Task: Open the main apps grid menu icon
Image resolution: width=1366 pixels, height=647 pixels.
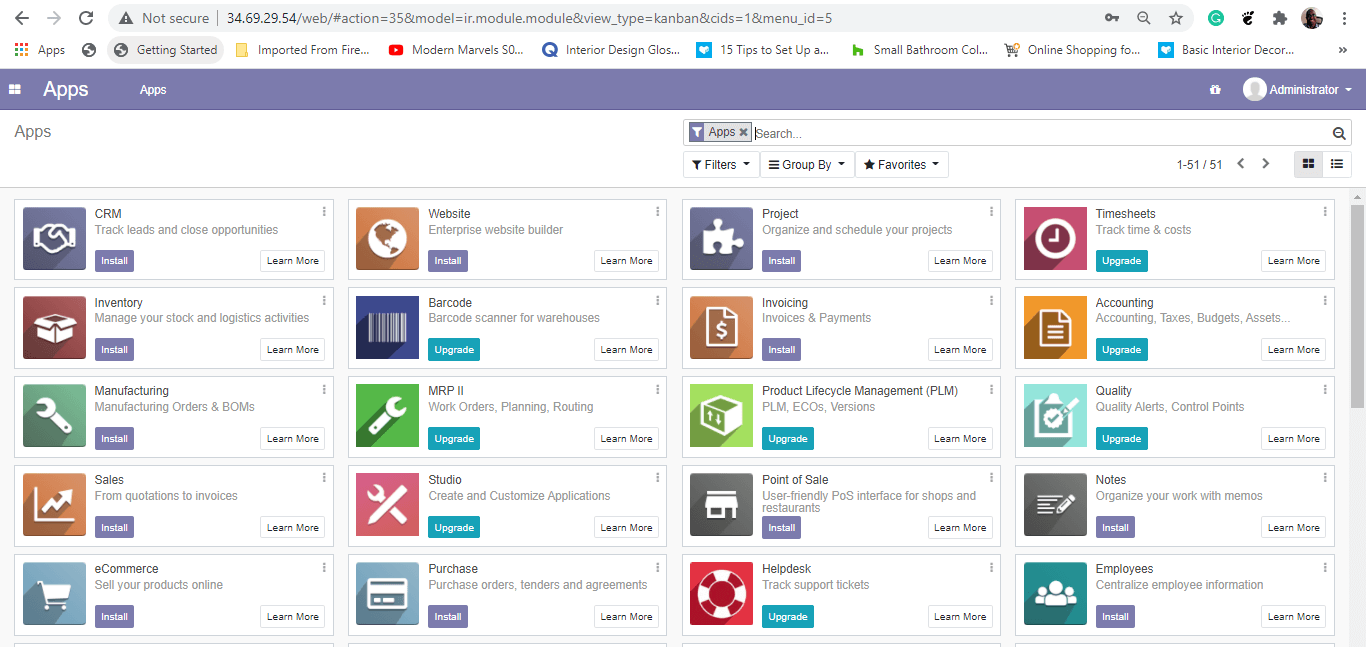Action: (15, 90)
